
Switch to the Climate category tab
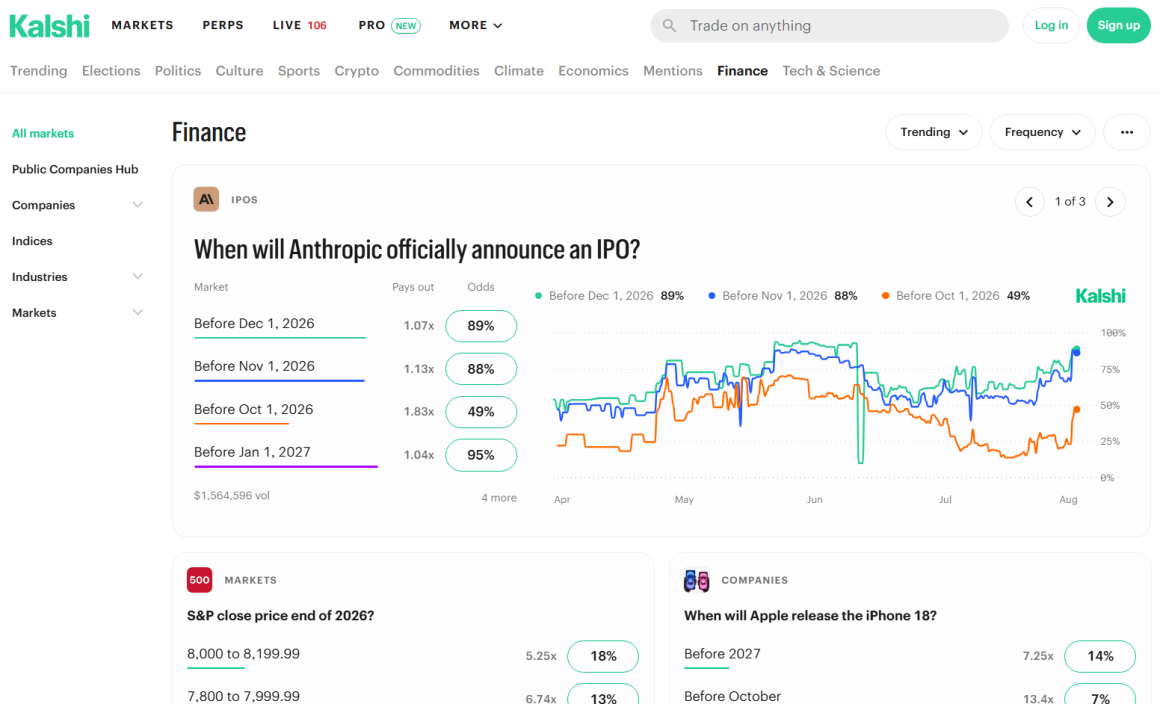coord(519,71)
